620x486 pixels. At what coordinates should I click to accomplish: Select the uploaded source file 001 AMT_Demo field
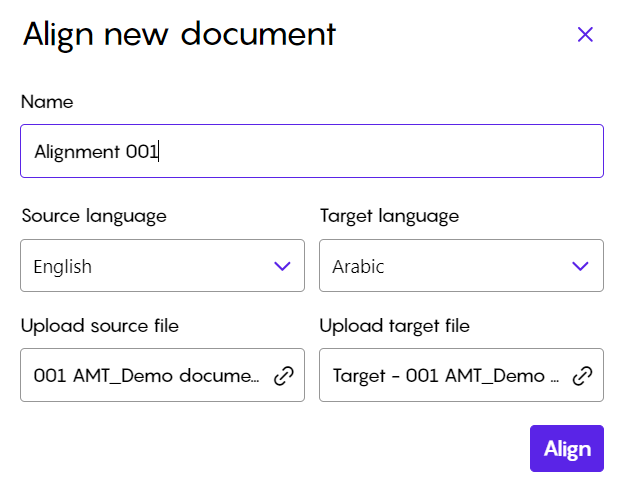tap(163, 375)
